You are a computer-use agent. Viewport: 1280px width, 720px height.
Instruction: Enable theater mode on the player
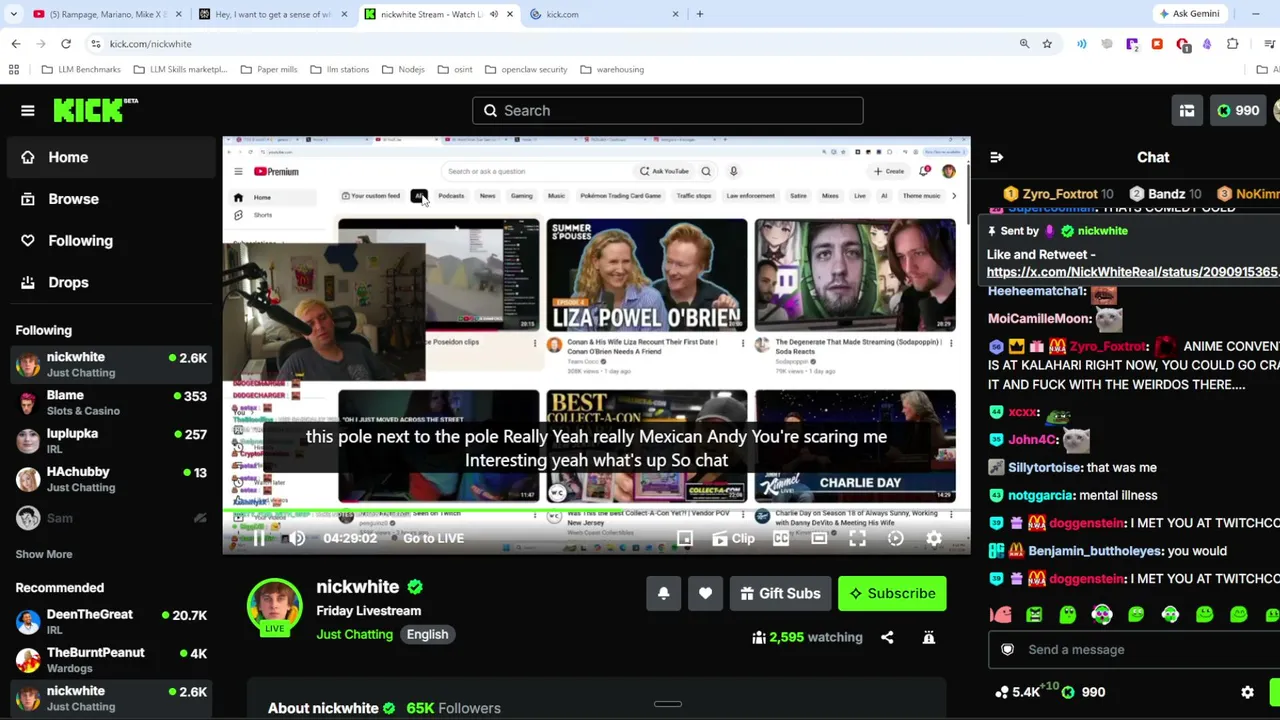pos(819,538)
